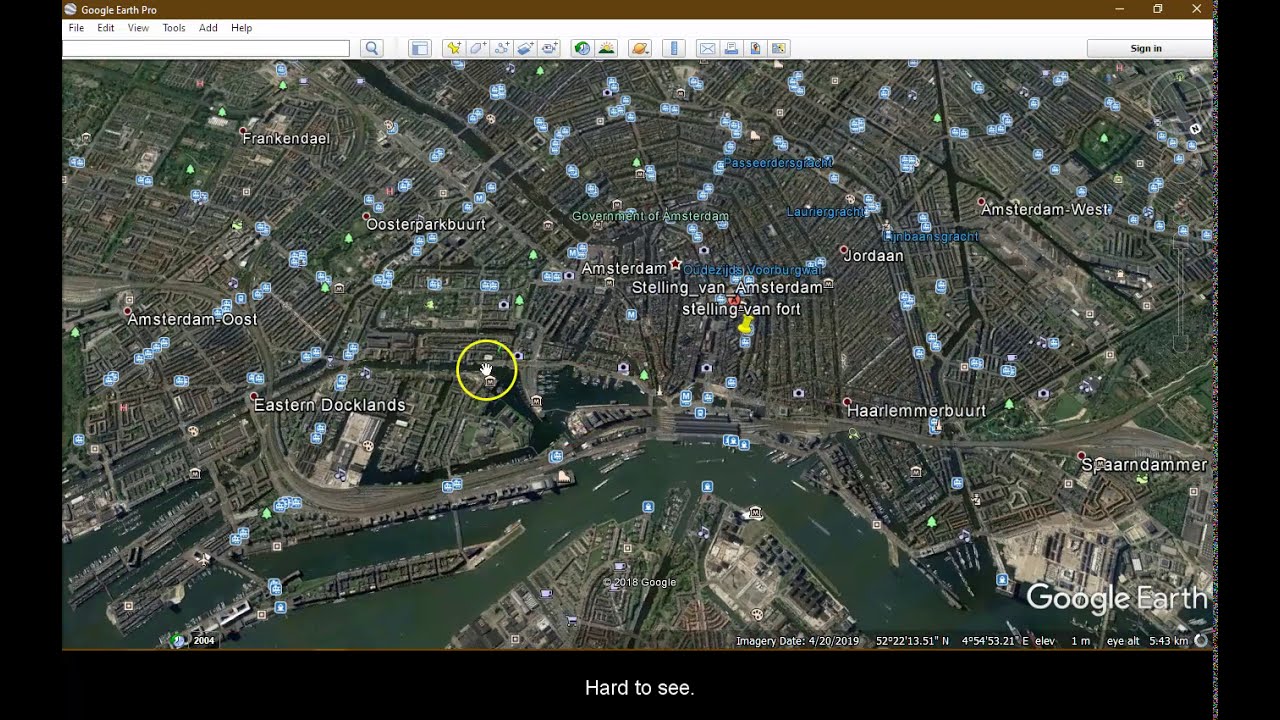The height and width of the screenshot is (720, 1280).
Task: Add a placemark with the pushpin tool
Action: (x=454, y=48)
